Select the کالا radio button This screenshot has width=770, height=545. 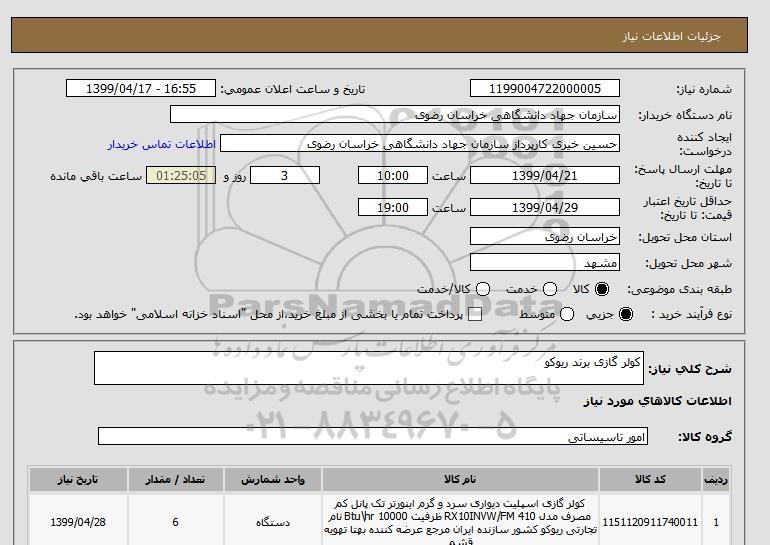coord(602,289)
